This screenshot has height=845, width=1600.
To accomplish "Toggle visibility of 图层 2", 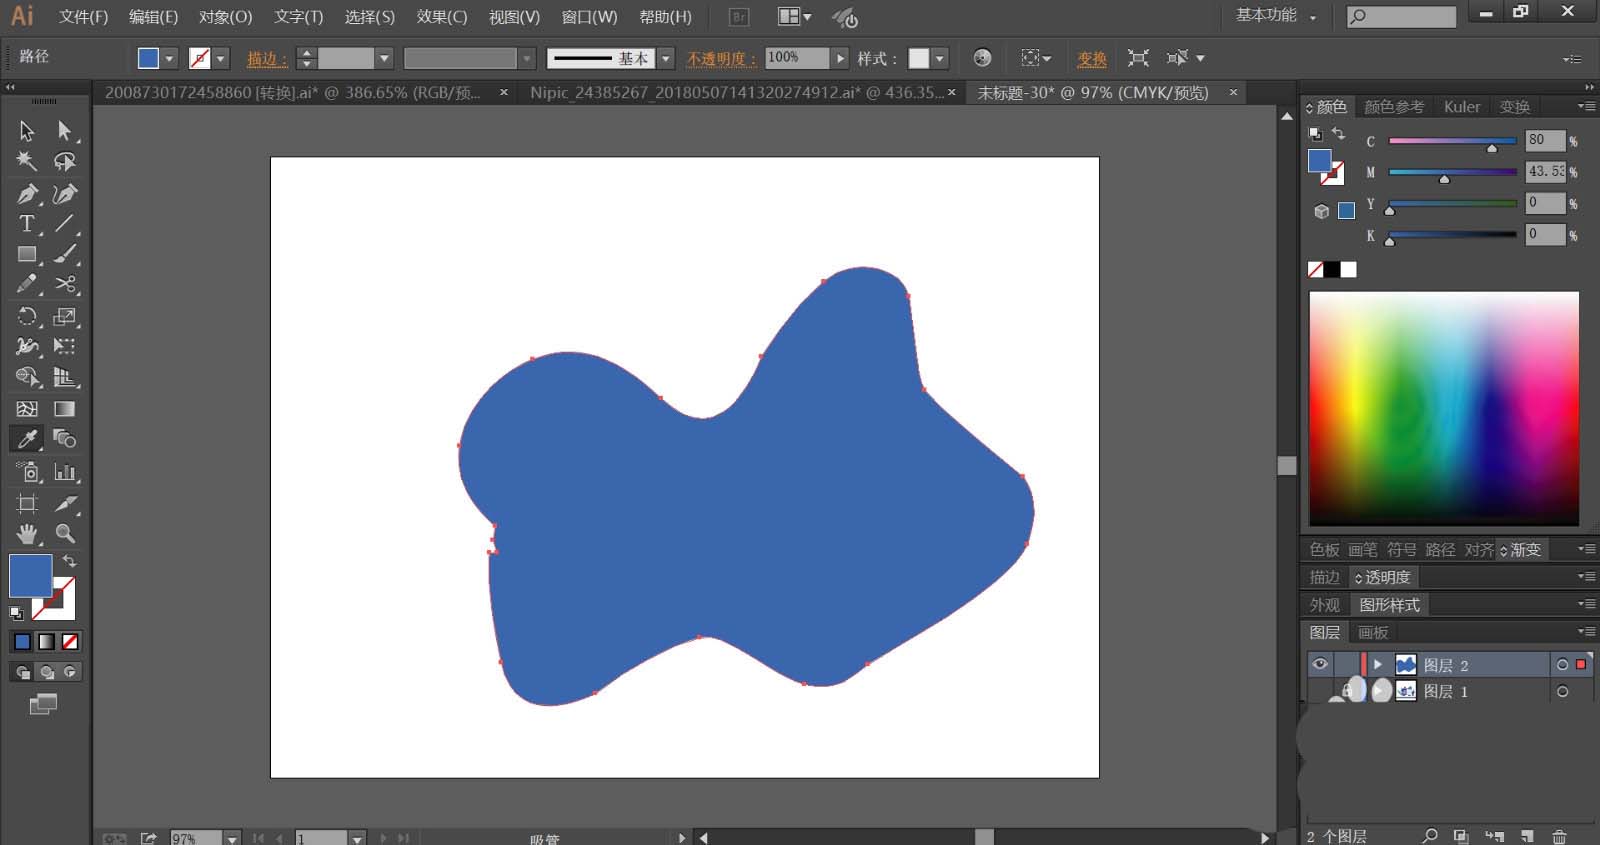I will [1320, 664].
